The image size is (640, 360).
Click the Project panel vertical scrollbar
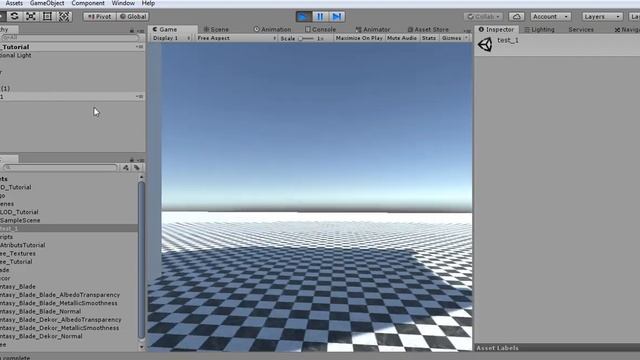click(141, 260)
